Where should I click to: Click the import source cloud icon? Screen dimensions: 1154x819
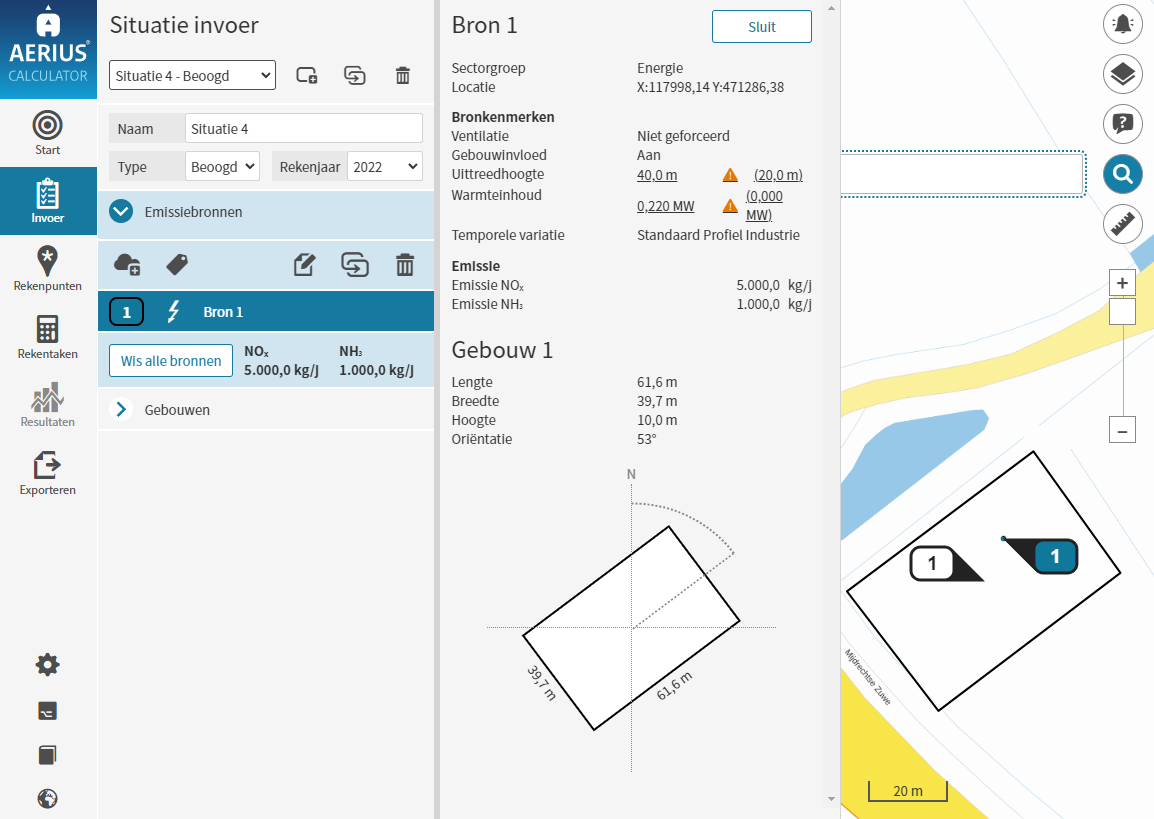point(127,264)
